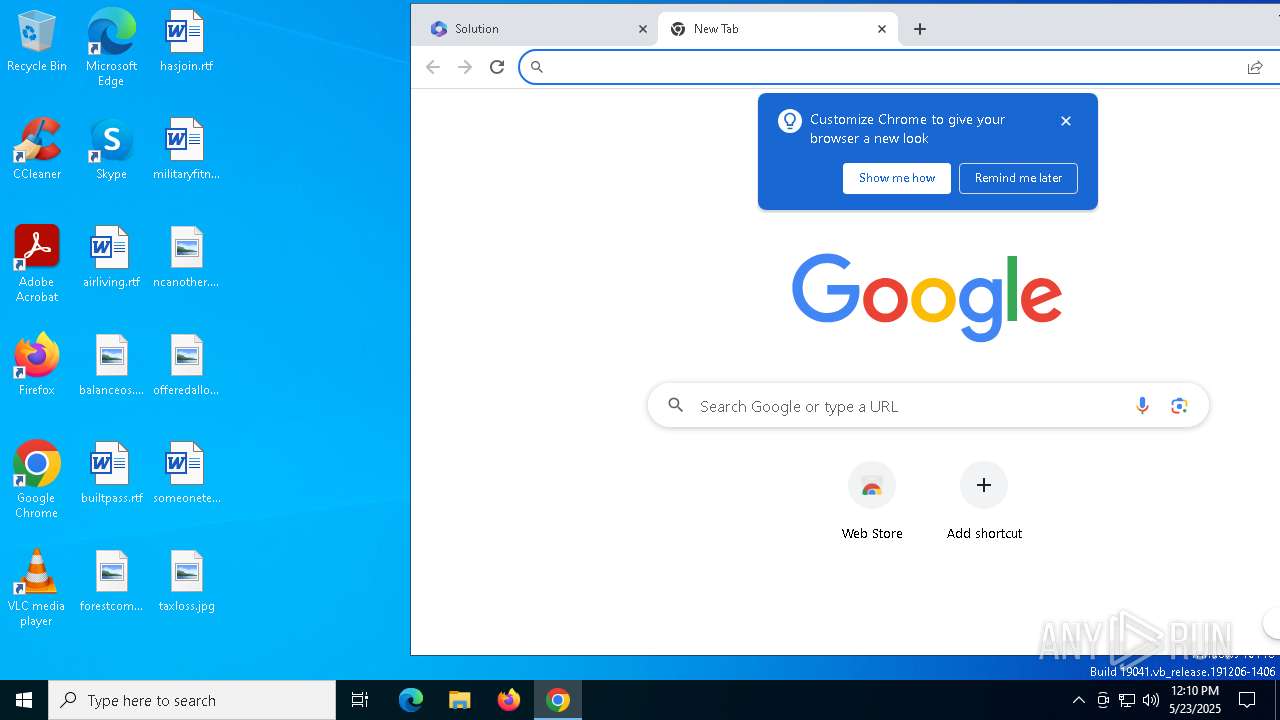Select the builtpass.rtf desktop file
Image resolution: width=1280 pixels, height=720 pixels.
click(x=111, y=473)
